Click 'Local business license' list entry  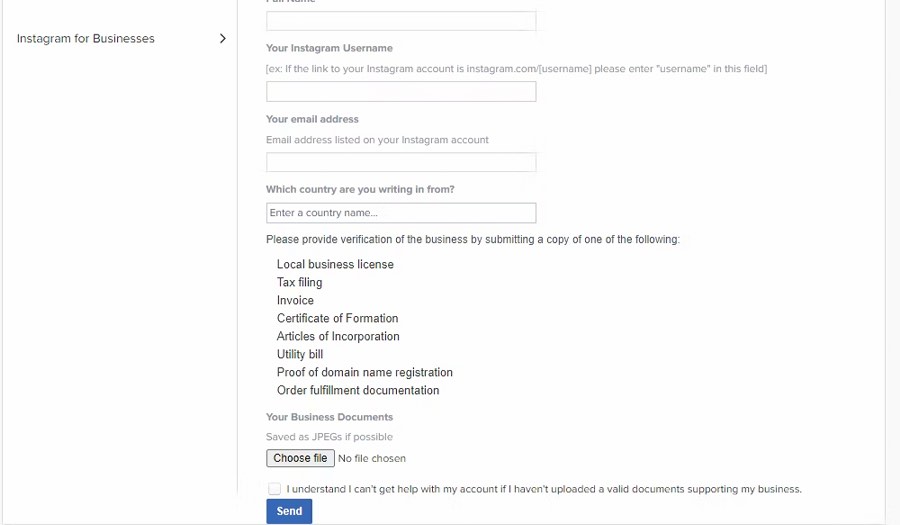[x=335, y=265]
